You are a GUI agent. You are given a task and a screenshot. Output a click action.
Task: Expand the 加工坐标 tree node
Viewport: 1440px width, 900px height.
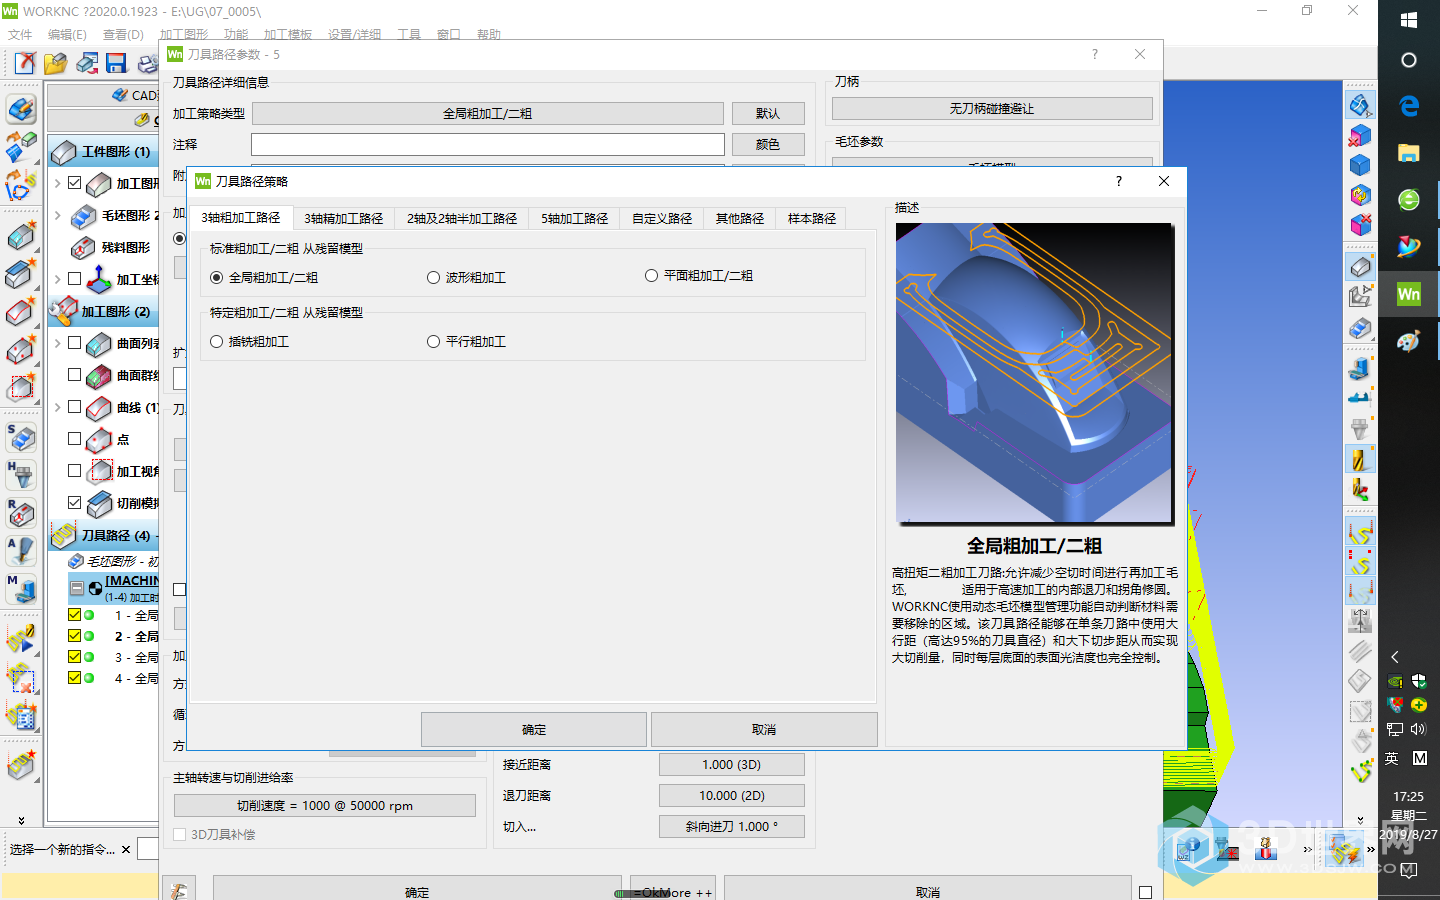(58, 279)
